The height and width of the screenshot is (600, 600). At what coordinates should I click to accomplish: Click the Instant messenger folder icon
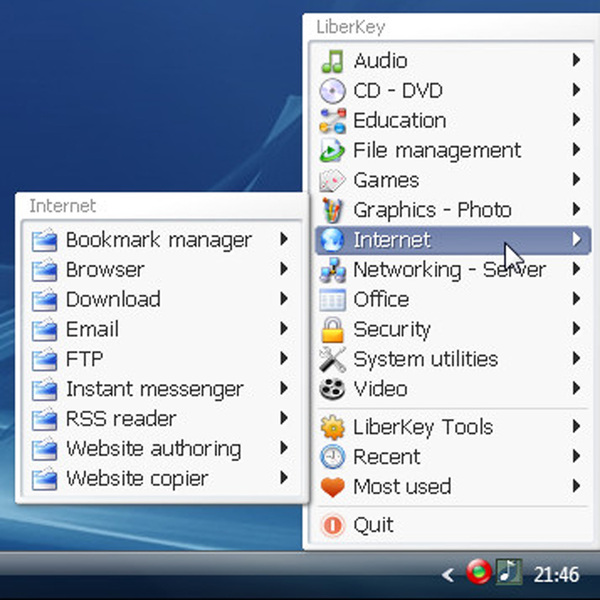coord(44,389)
